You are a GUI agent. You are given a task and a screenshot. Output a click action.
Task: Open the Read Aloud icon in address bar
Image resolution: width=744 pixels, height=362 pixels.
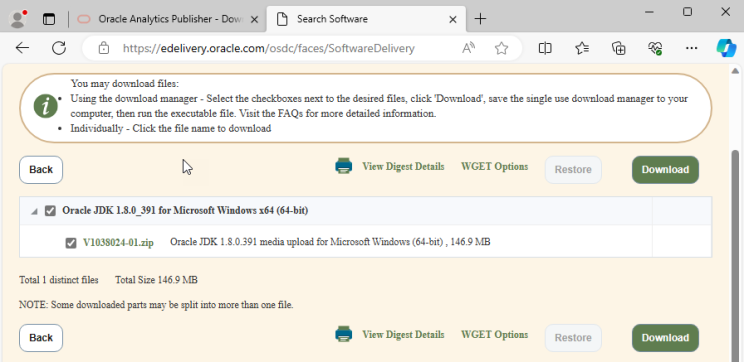468,48
